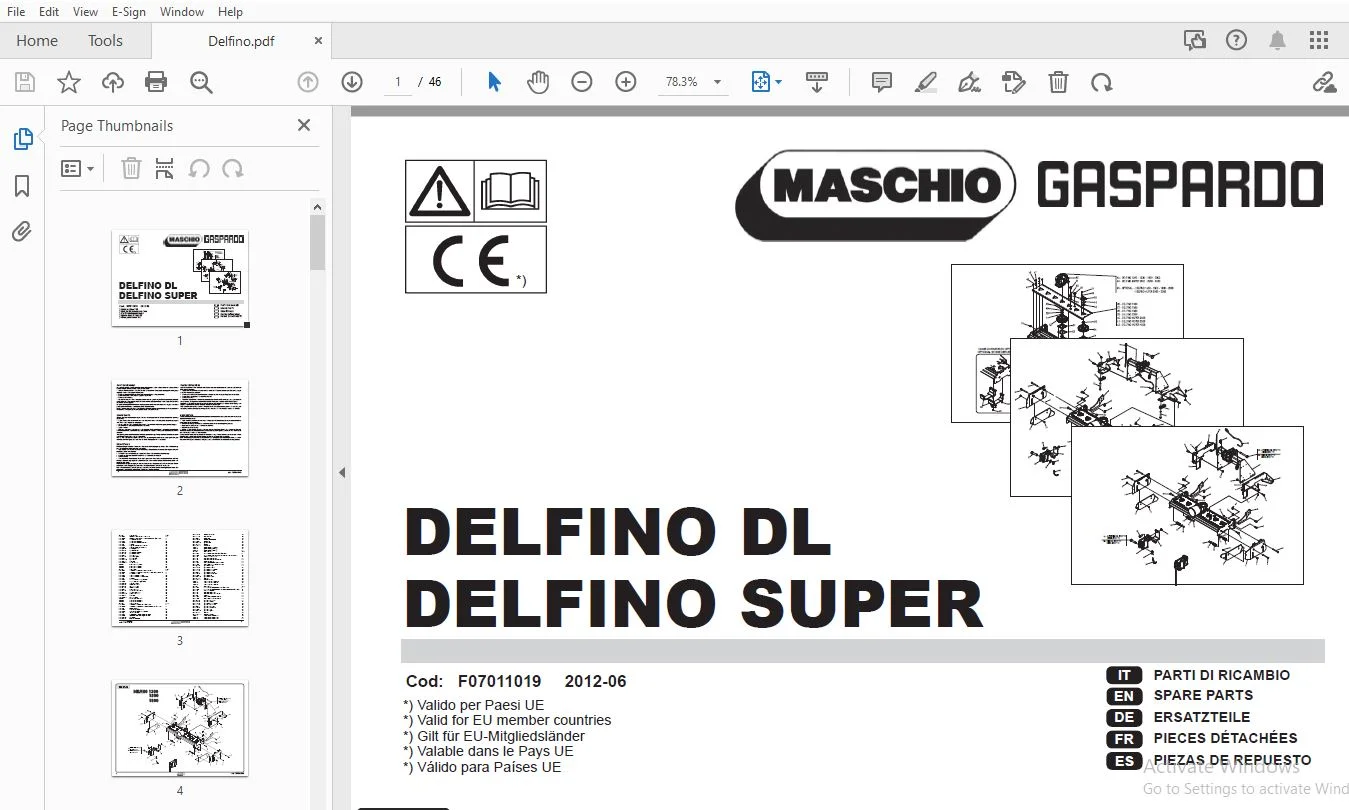Select the Delfino.pdf document tab
The width and height of the screenshot is (1349, 810).
(241, 41)
